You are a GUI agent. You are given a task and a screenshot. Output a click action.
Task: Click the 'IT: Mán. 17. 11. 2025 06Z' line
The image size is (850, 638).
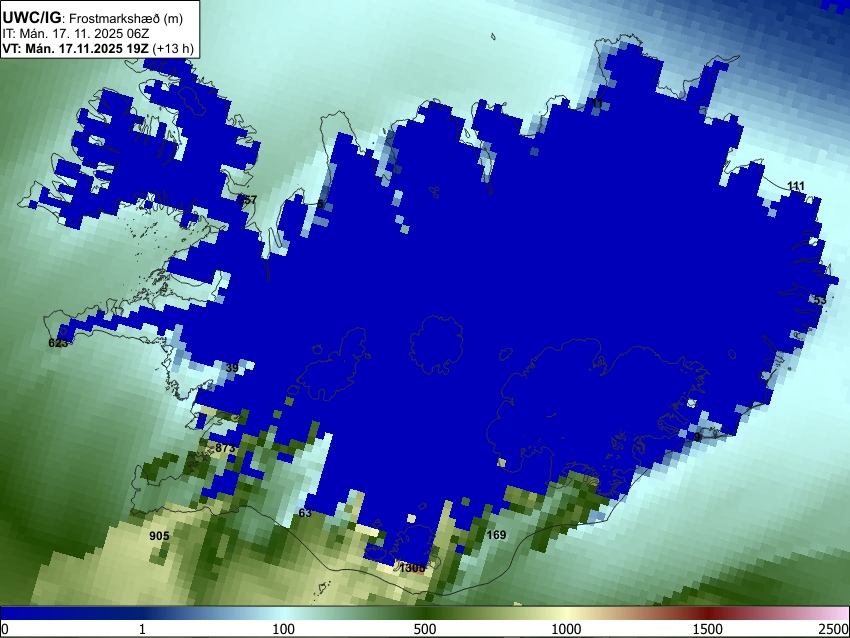tap(76, 34)
